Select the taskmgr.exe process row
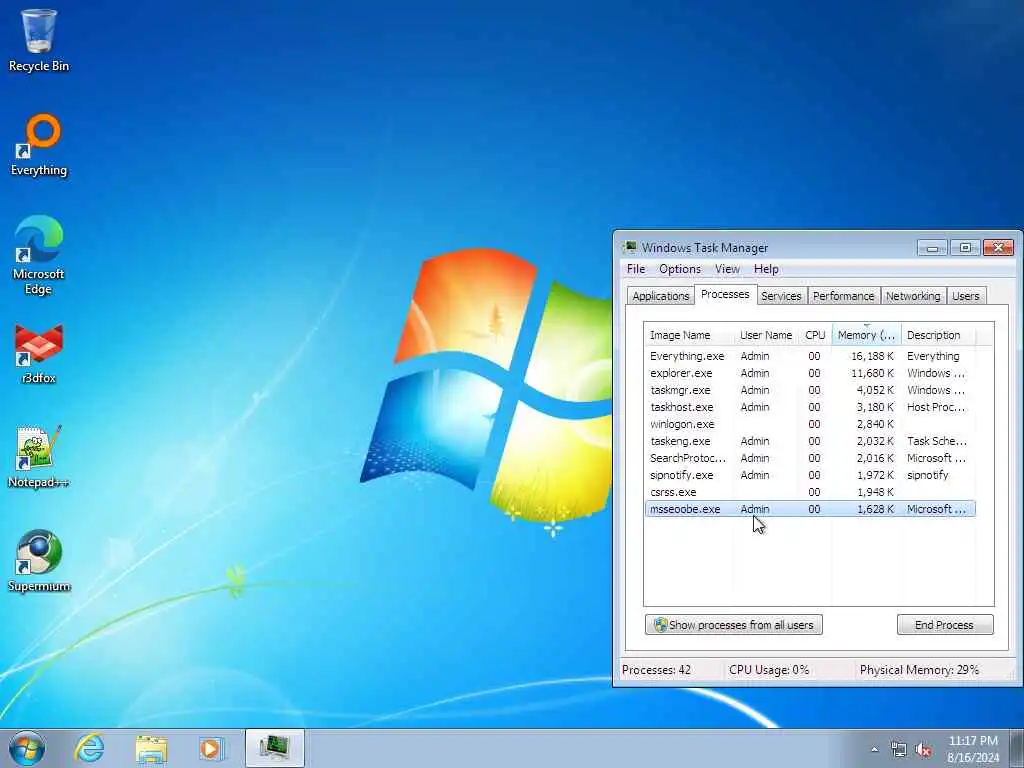The image size is (1024, 768). pos(810,390)
